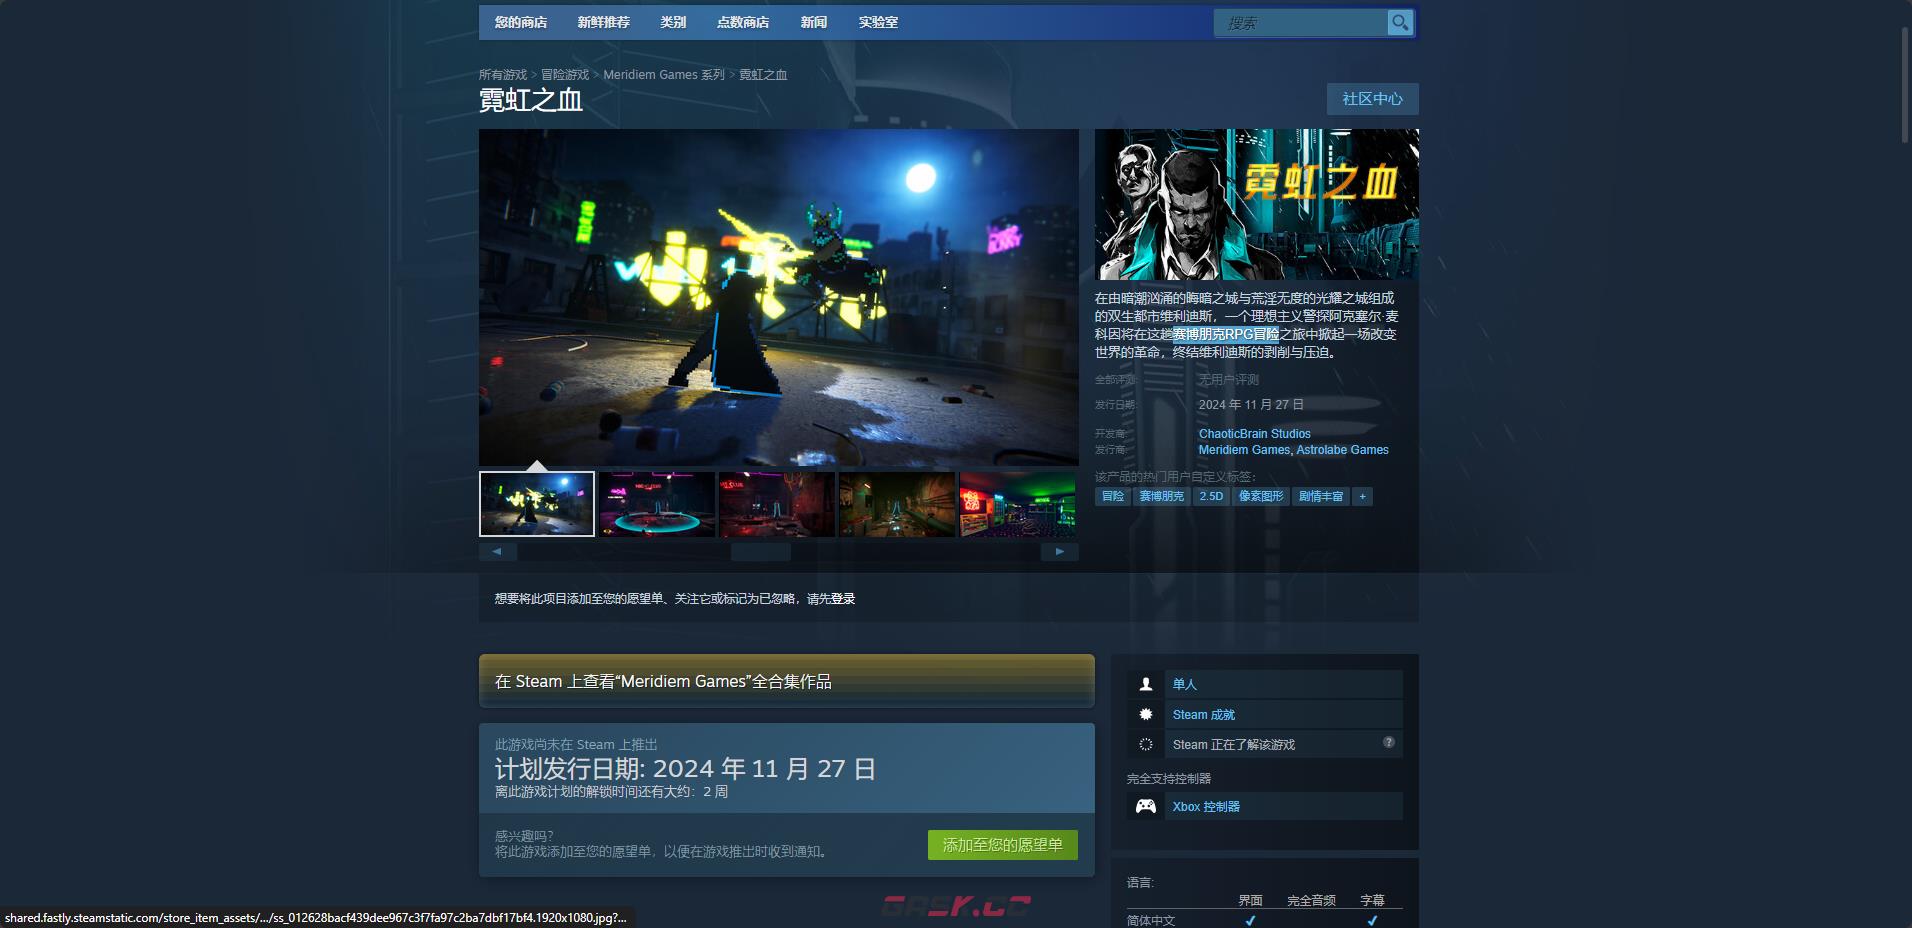Screen dimensions: 1912x928
Task: Open ChaoticBrain Studios developer link
Action: 1254,434
